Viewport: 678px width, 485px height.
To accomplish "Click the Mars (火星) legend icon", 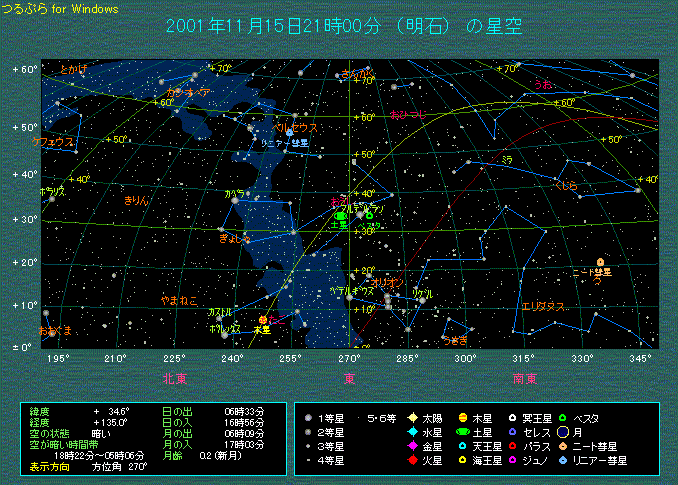I will coord(411,461).
